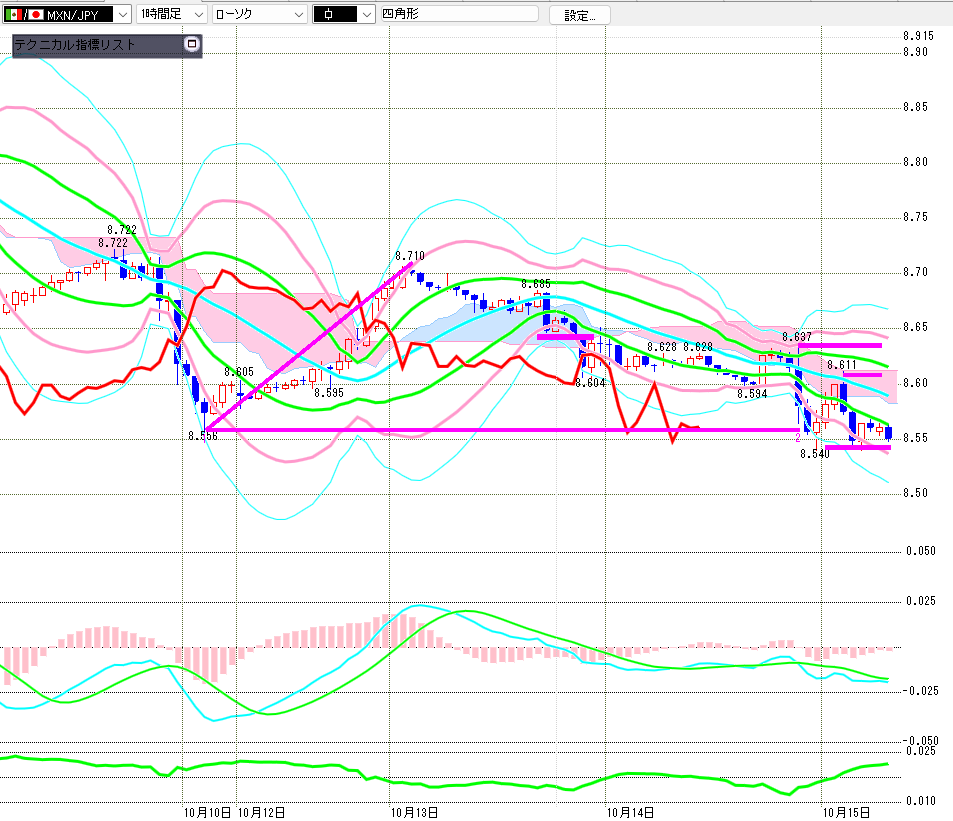Click the 8.75 price axis label
This screenshot has height=821, width=953.
(915, 217)
